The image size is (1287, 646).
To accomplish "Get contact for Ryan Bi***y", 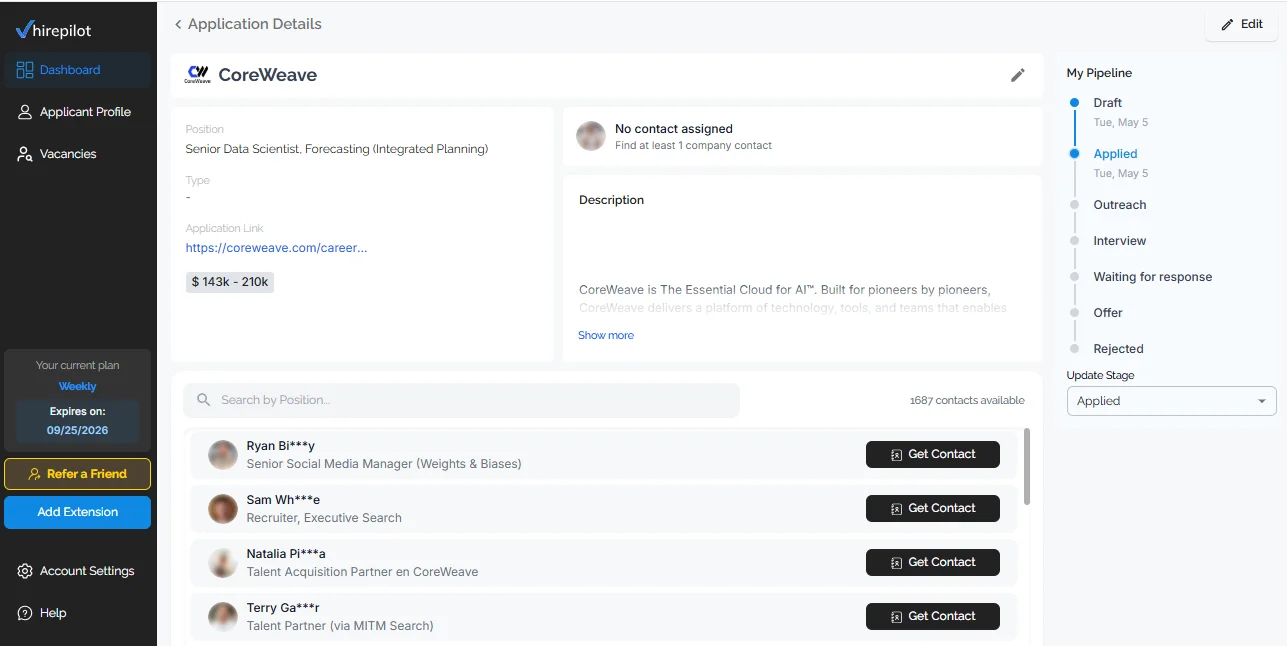I will [x=933, y=454].
